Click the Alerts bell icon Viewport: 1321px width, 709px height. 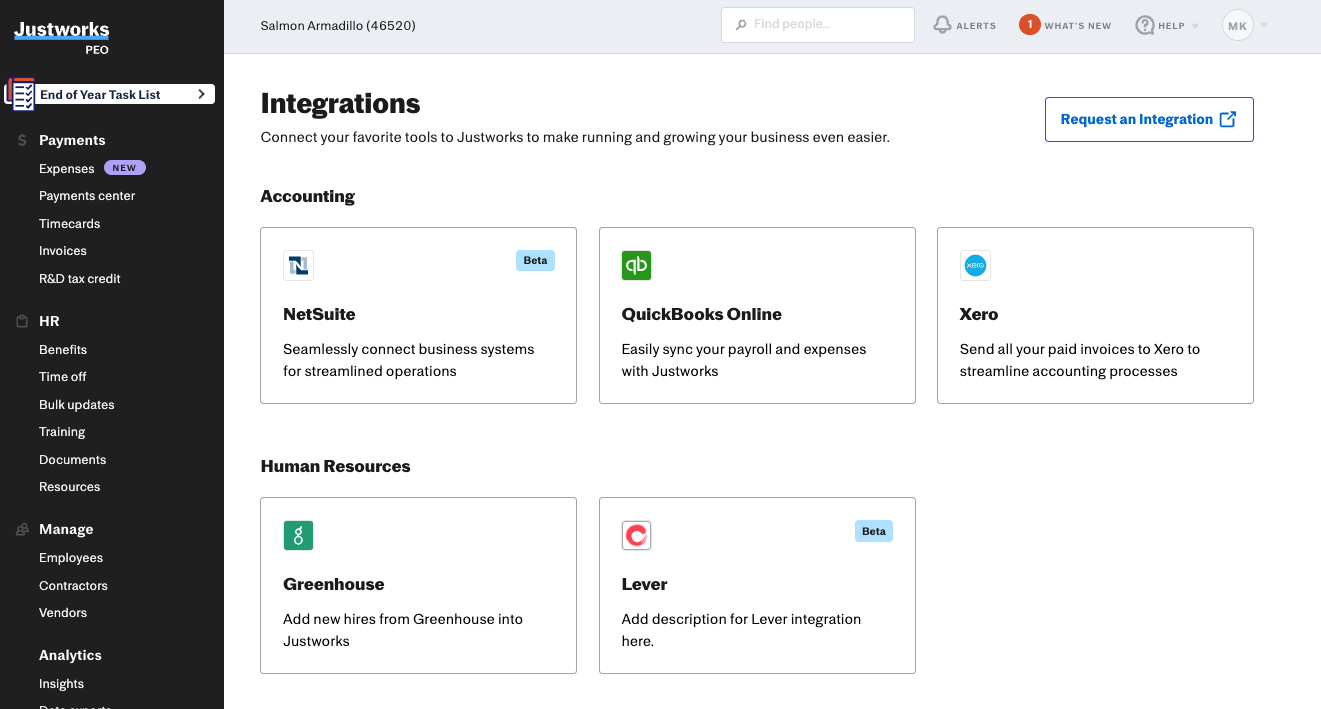click(x=942, y=25)
